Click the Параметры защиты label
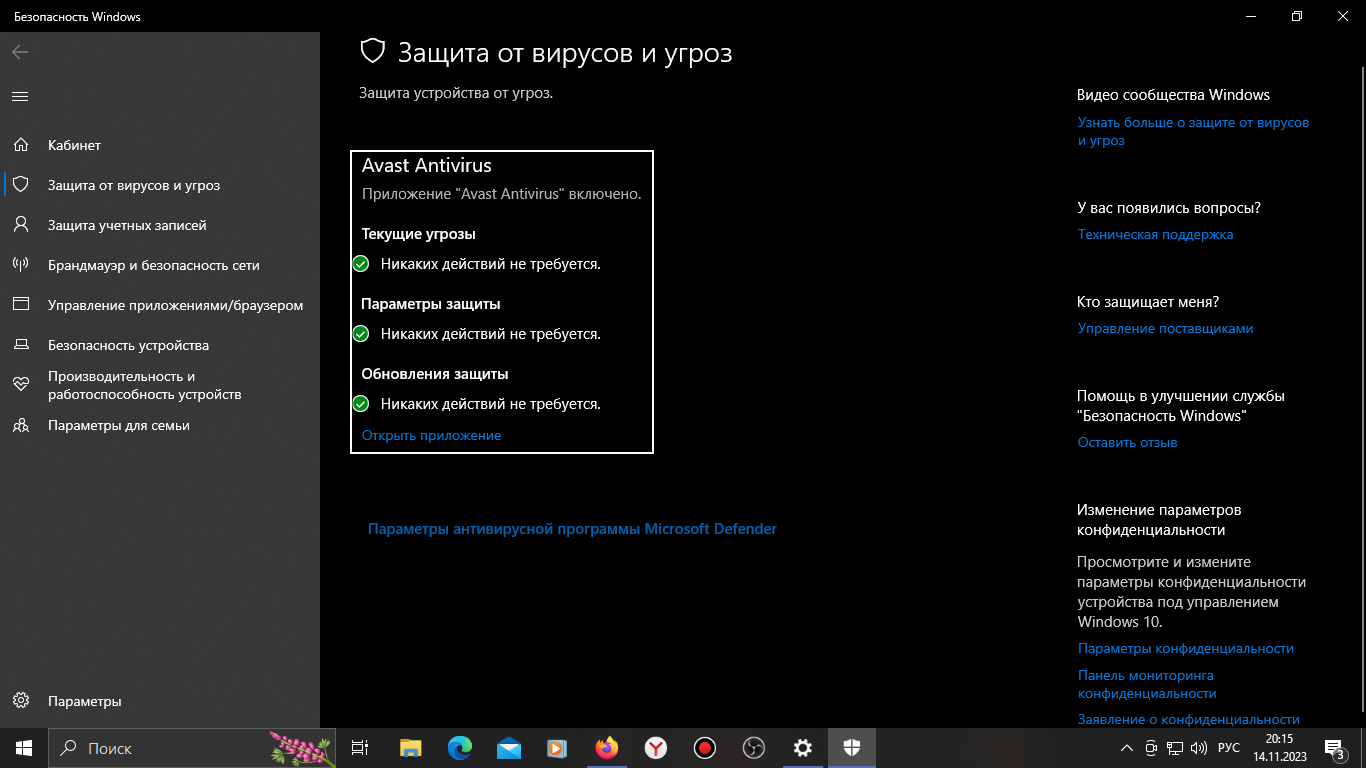 click(x=431, y=304)
